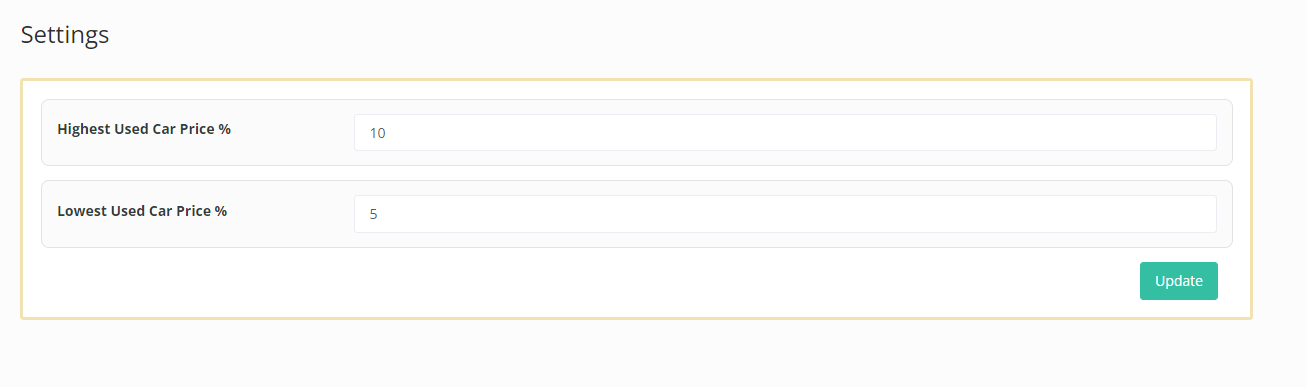
Task: Click far right end of Highest price field
Action: point(1200,132)
